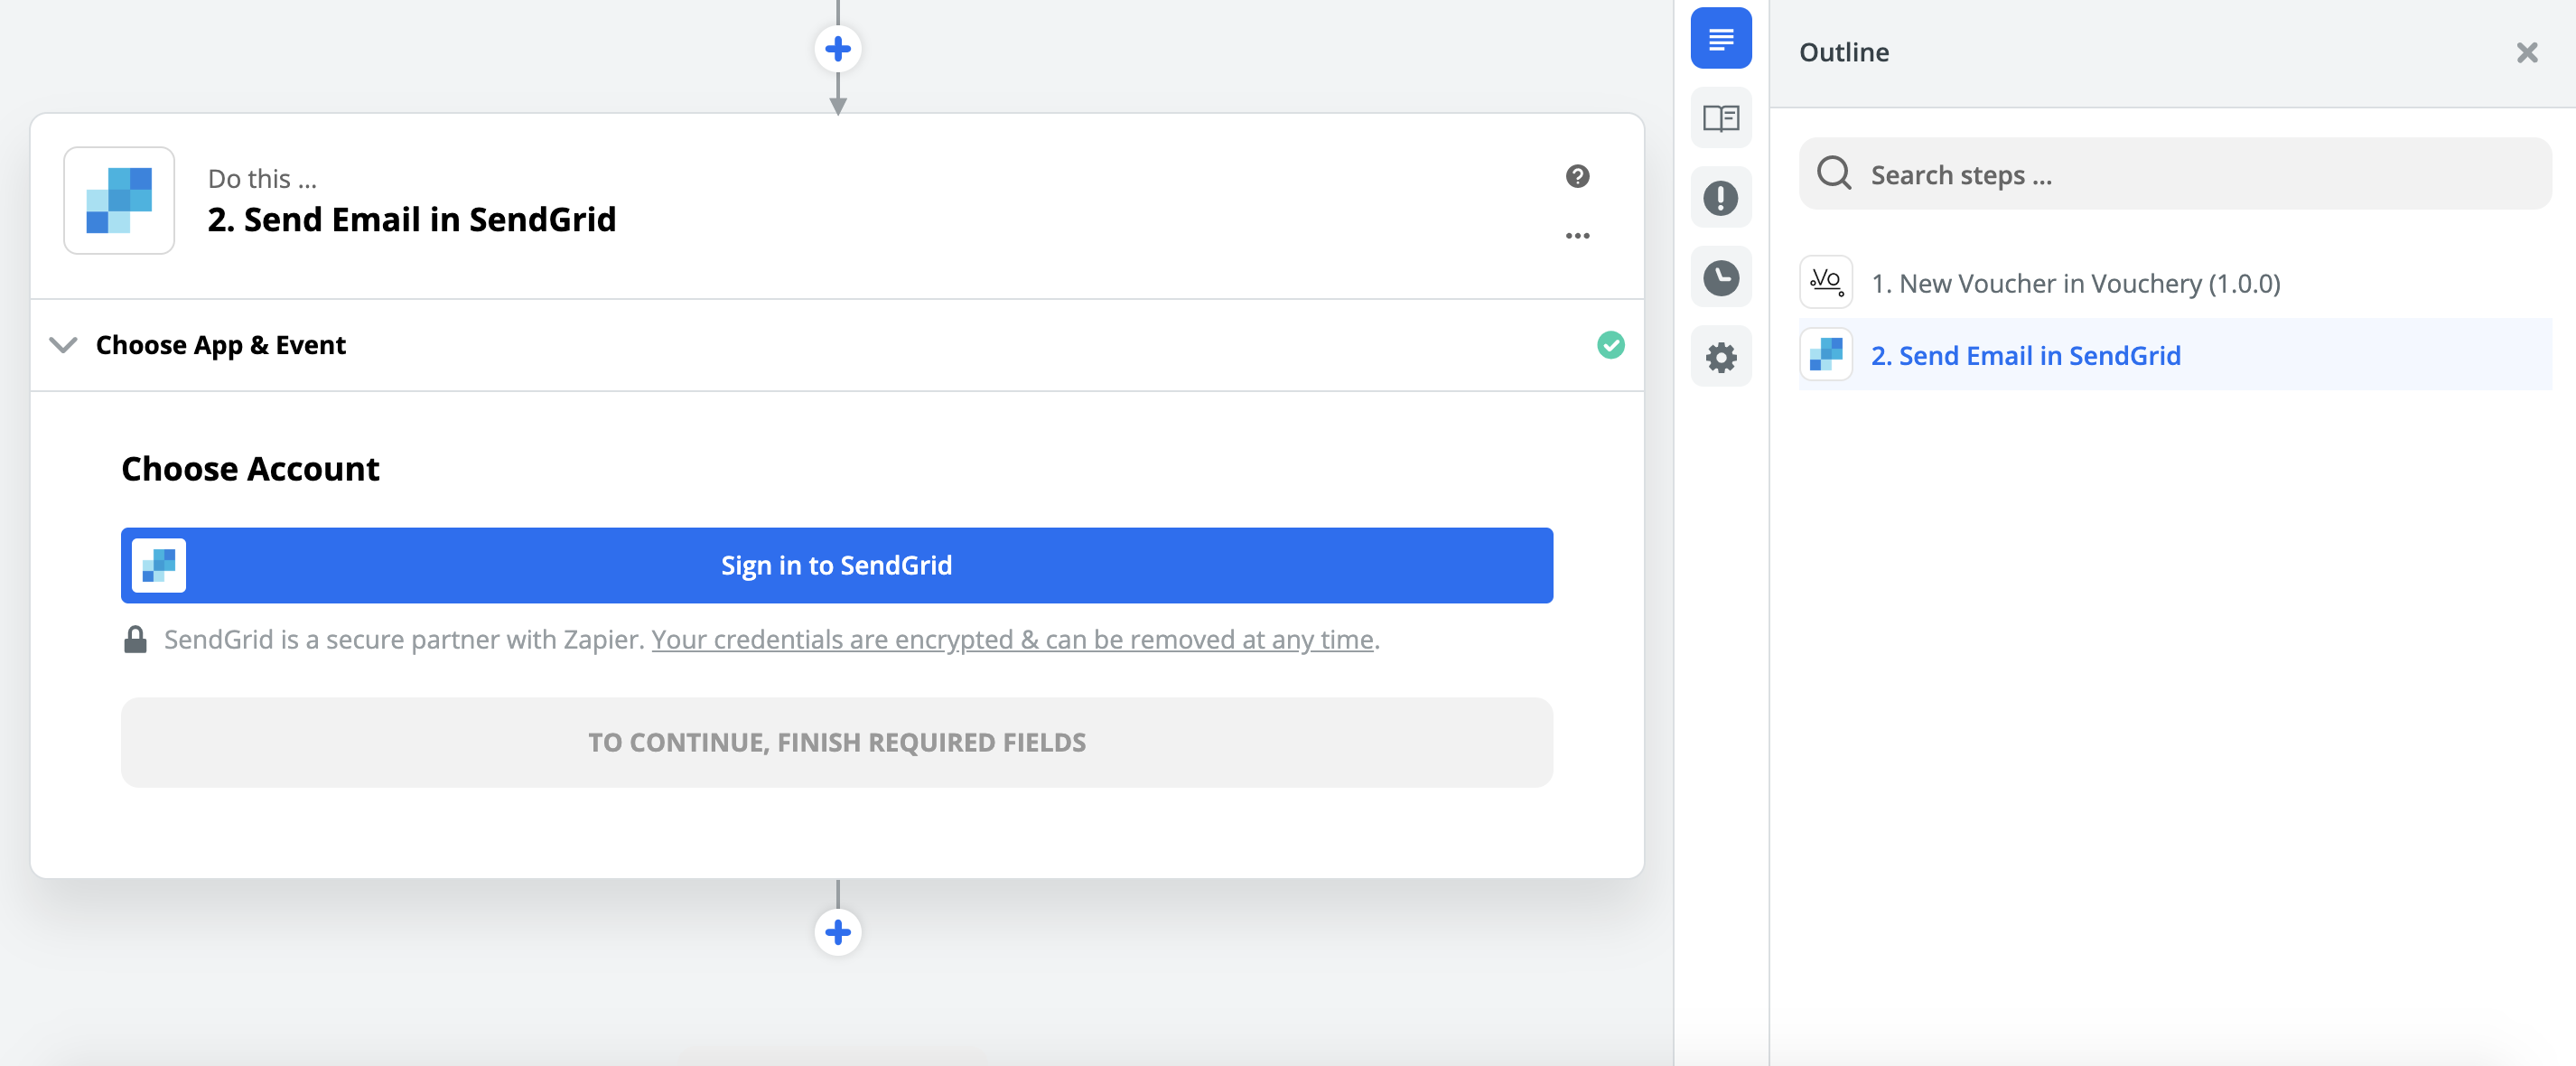
Task: Click the help question mark icon
Action: tap(1577, 176)
